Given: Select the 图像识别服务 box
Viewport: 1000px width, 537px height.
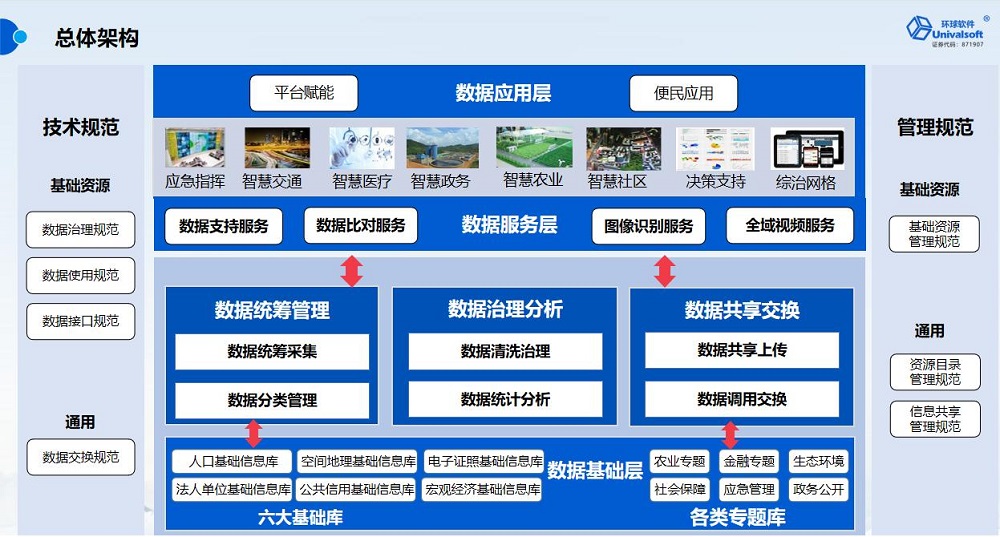Looking at the screenshot, I should (648, 226).
